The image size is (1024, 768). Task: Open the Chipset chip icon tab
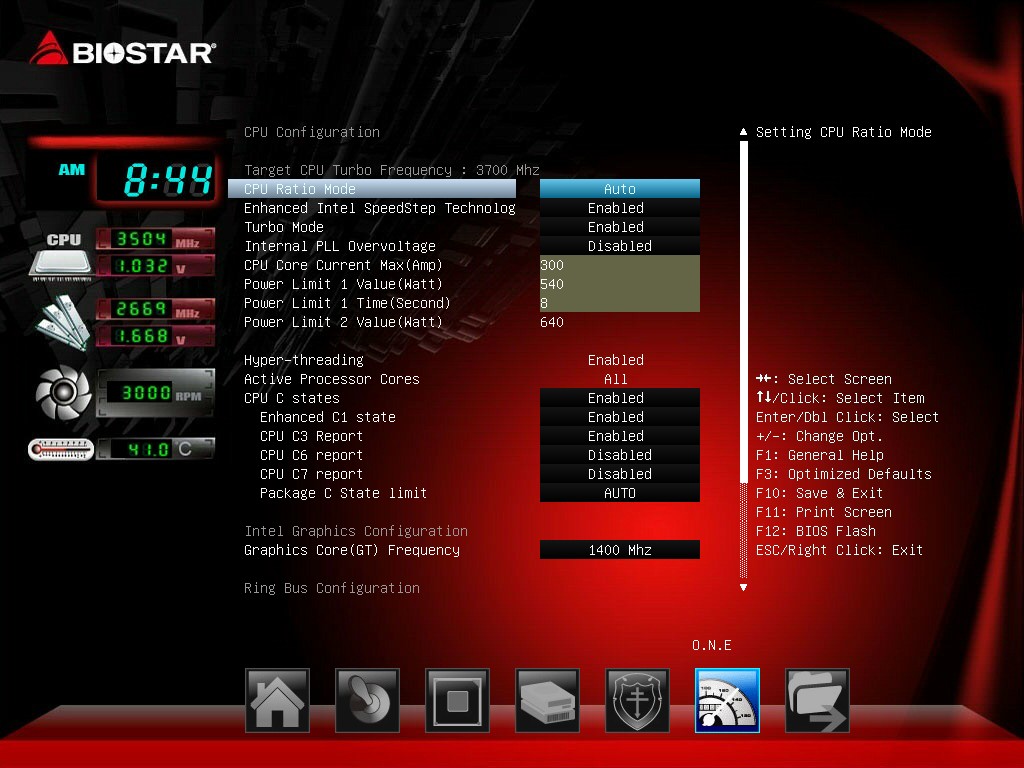point(457,700)
